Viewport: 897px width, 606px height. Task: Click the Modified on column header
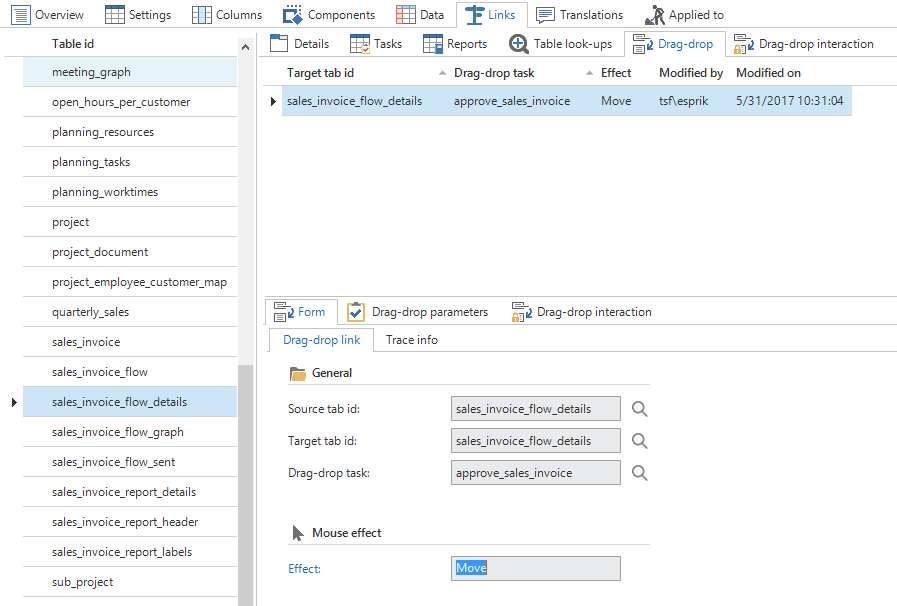coord(768,73)
